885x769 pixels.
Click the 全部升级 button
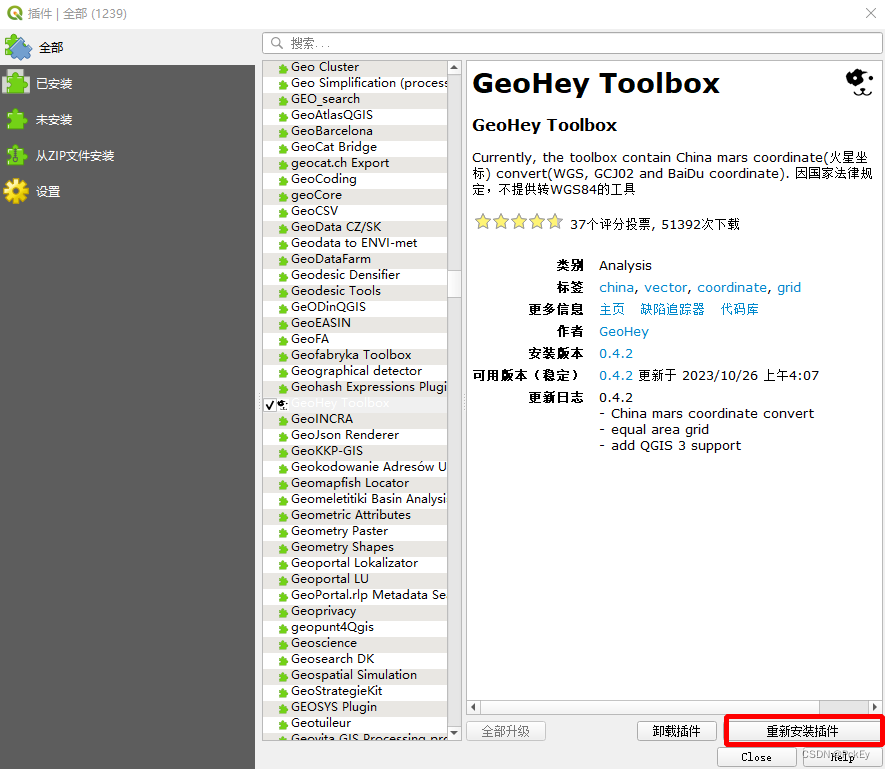point(506,731)
